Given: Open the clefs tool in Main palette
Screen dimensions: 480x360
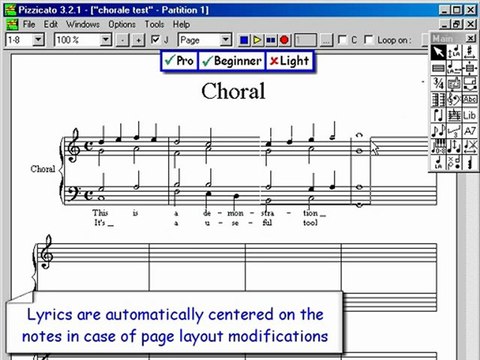Looking at the screenshot, I should coord(454,99).
